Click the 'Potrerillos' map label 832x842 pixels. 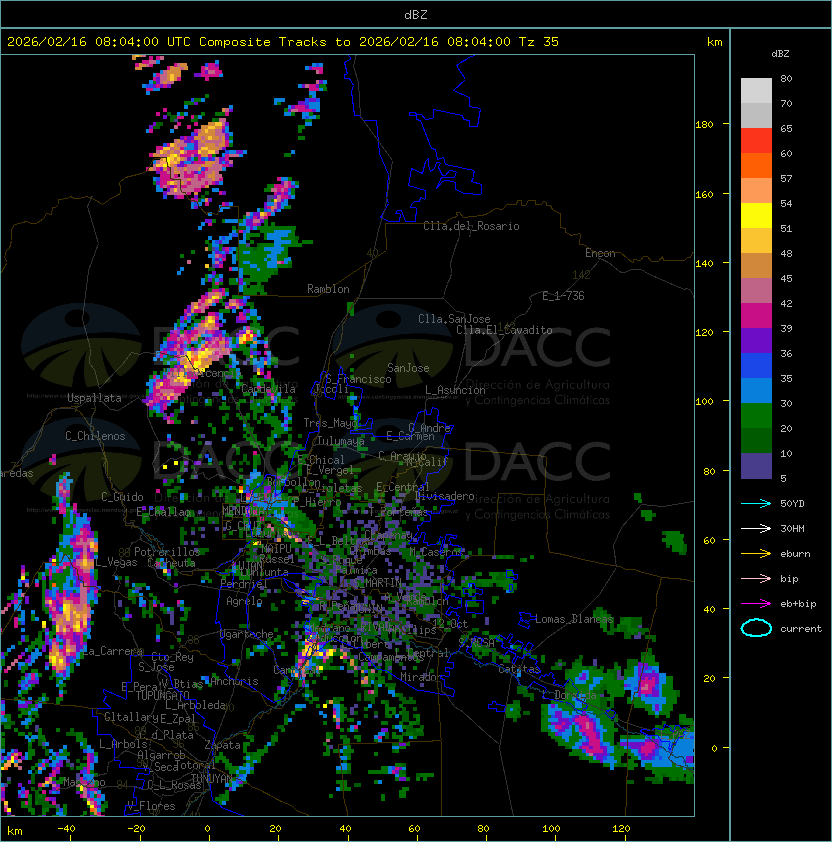167,551
